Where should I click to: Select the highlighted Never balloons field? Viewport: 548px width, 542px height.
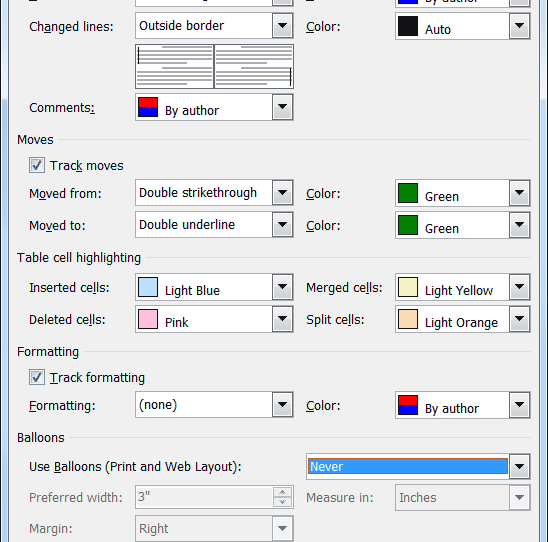coord(408,467)
